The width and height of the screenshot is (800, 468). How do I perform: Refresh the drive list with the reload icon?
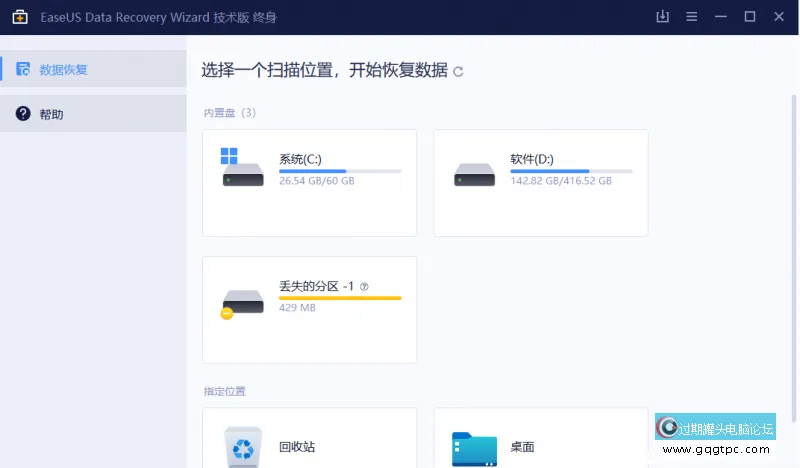(458, 71)
